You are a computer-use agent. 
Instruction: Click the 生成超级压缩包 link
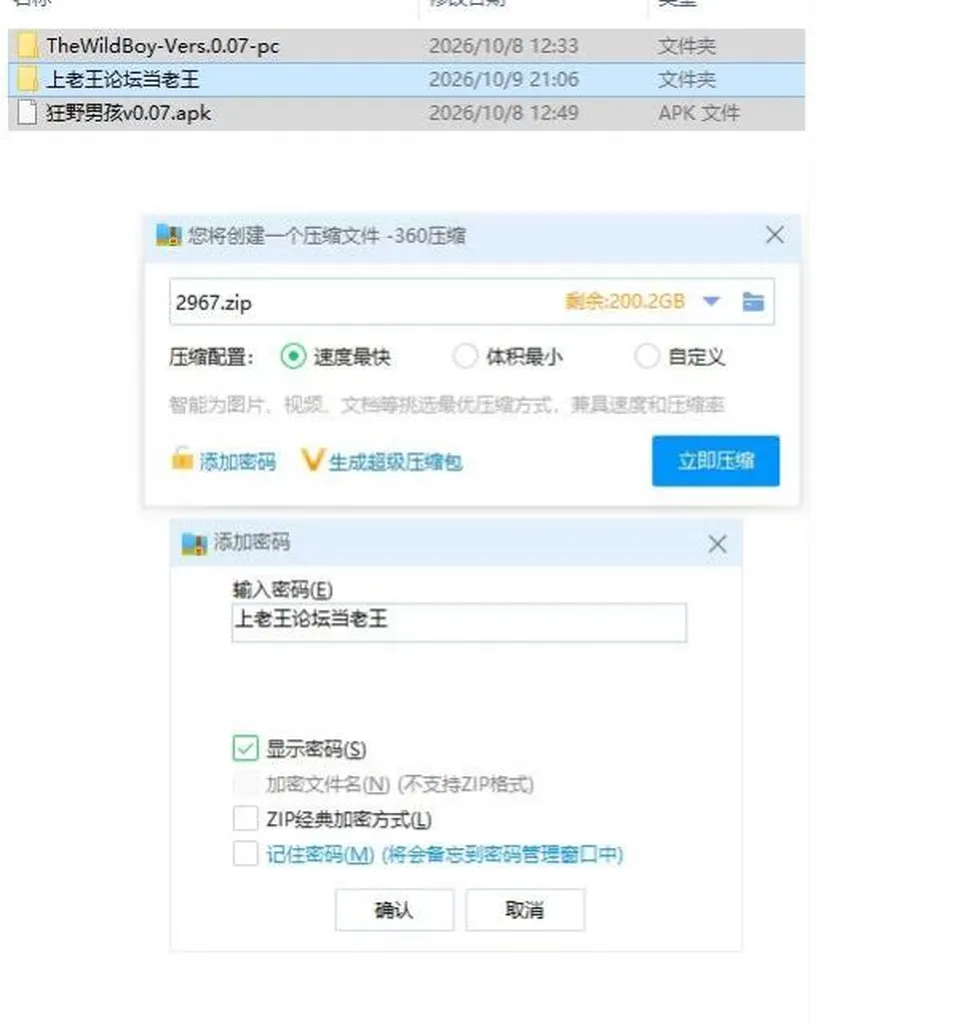(396, 462)
